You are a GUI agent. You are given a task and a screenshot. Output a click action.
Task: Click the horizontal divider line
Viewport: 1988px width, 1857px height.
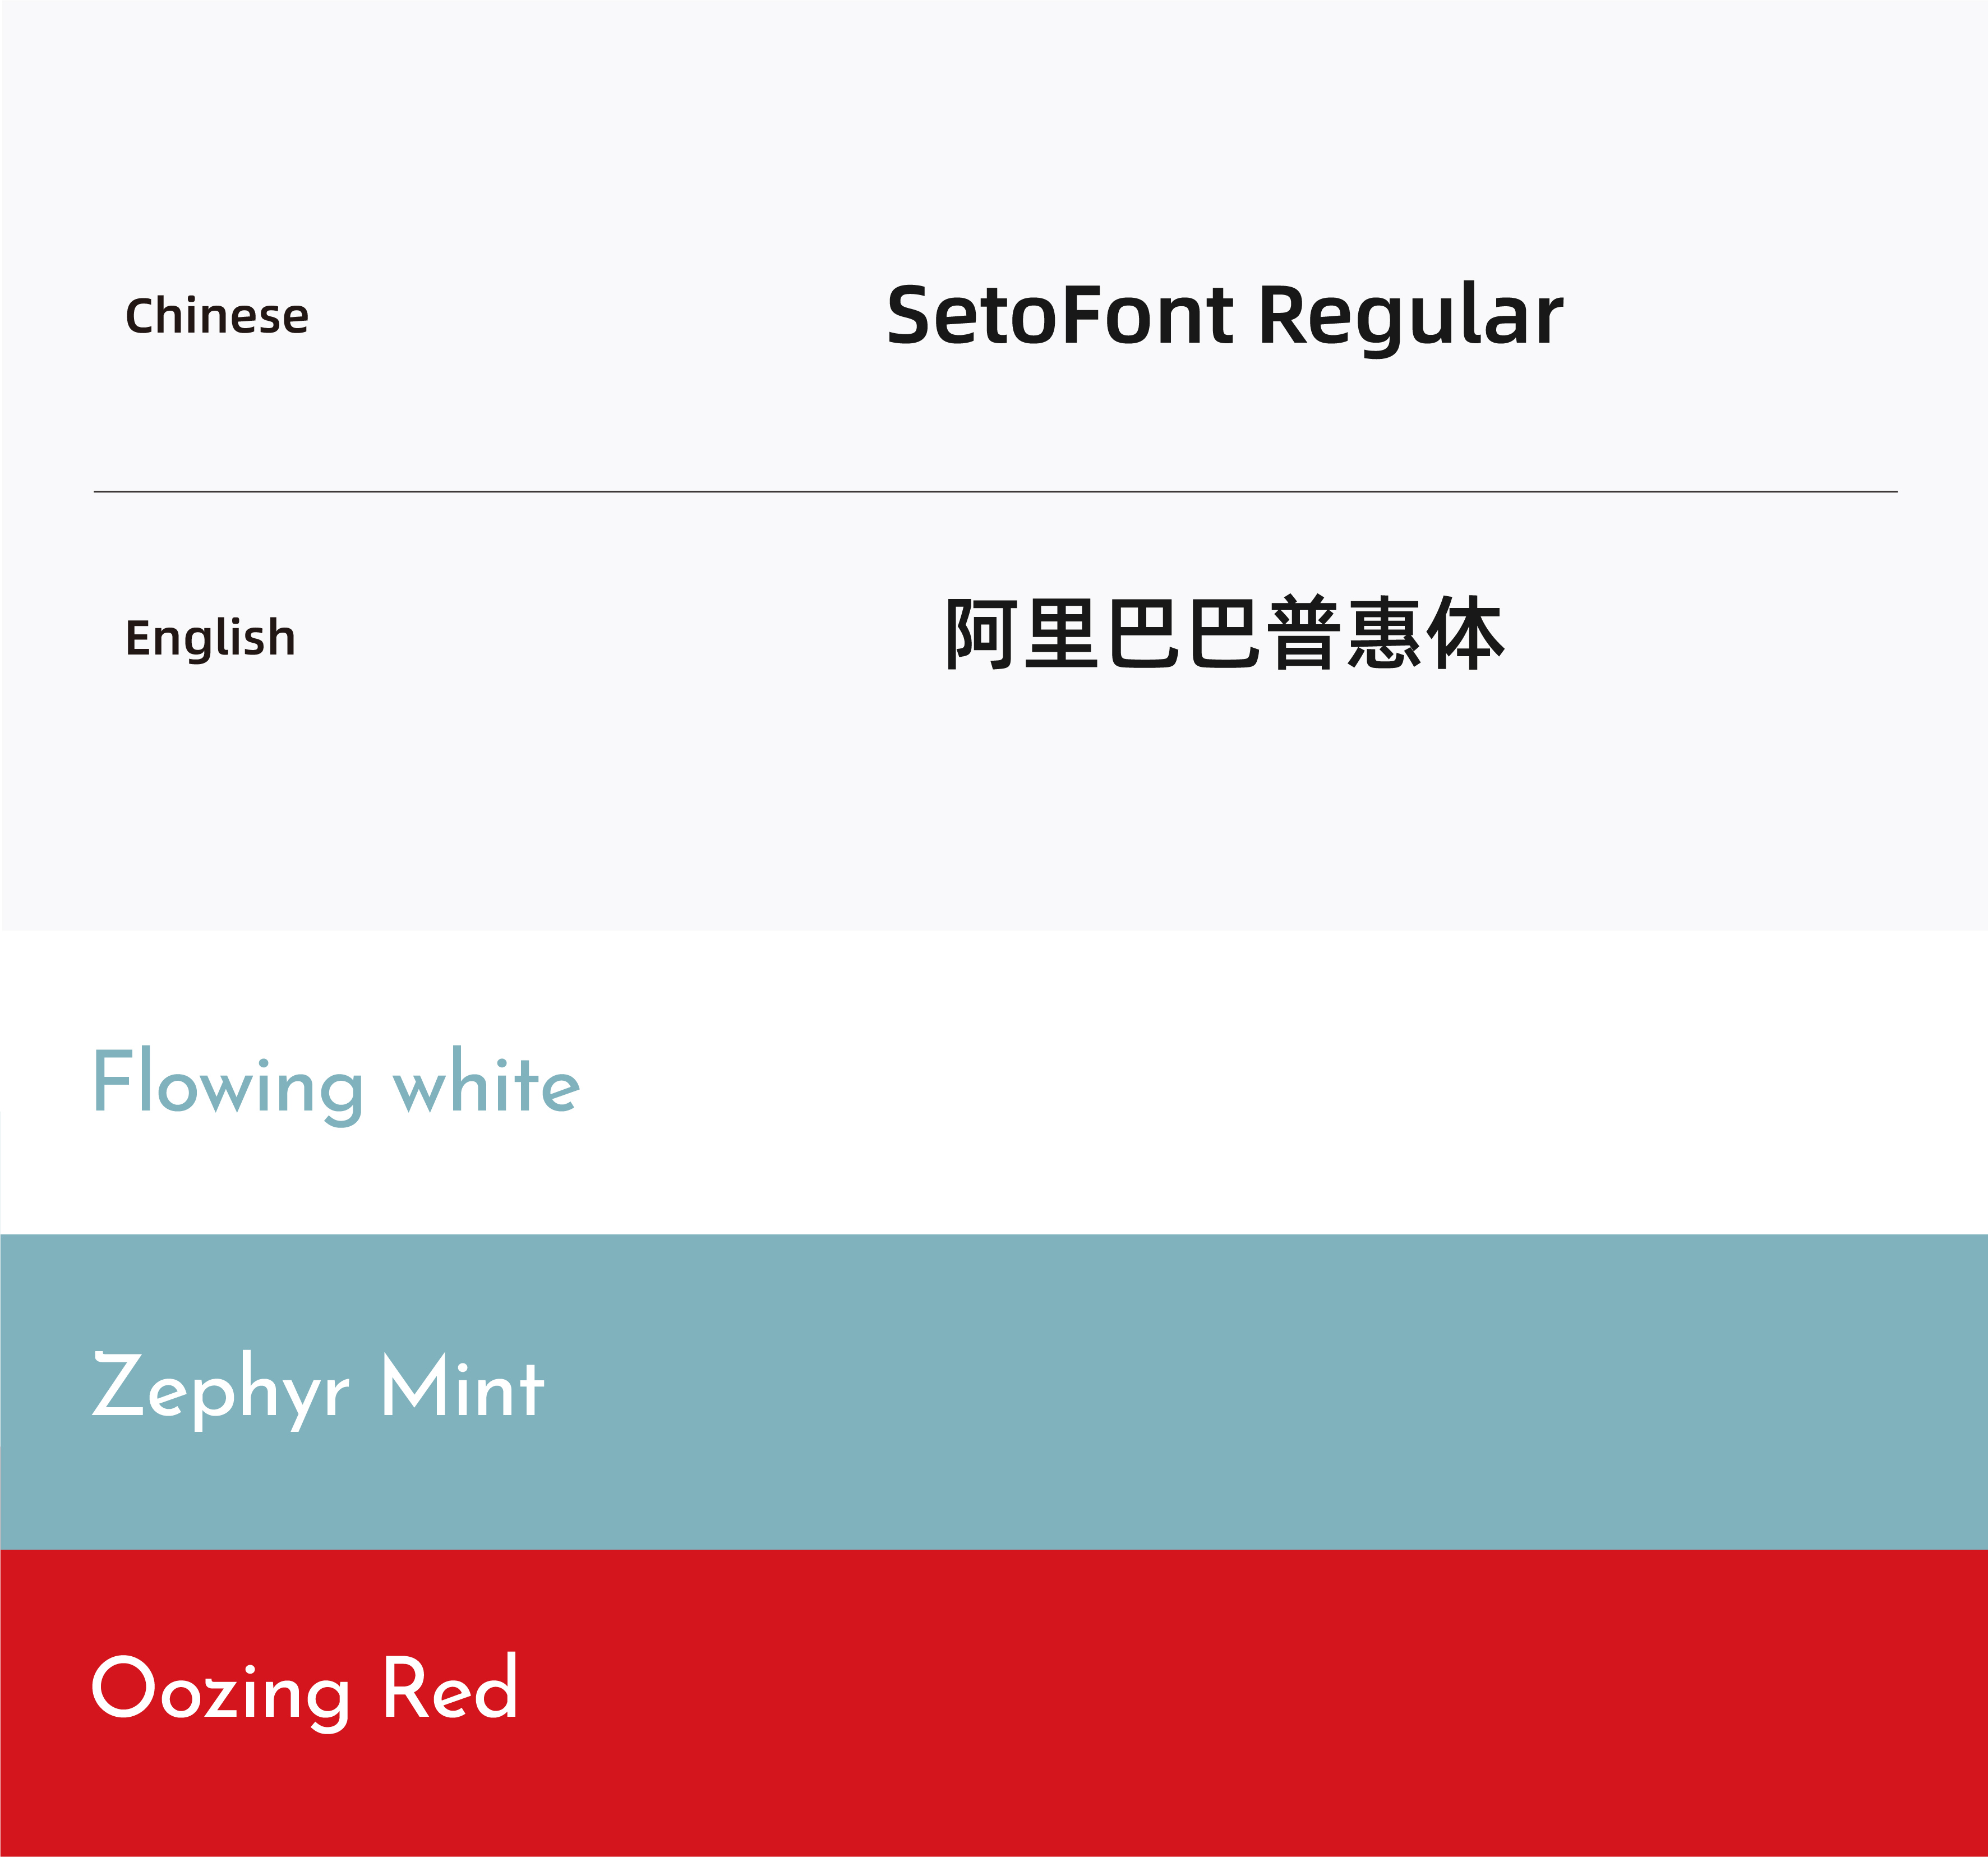coord(994,492)
